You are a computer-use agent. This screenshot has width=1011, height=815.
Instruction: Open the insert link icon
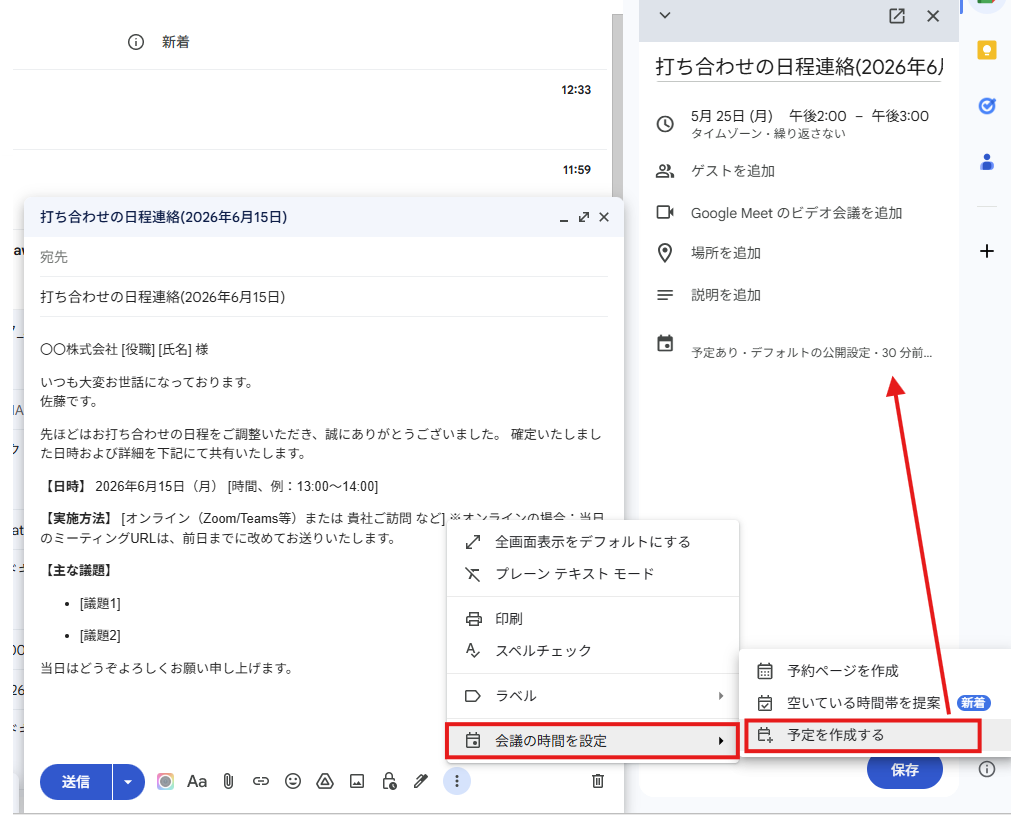point(260,781)
